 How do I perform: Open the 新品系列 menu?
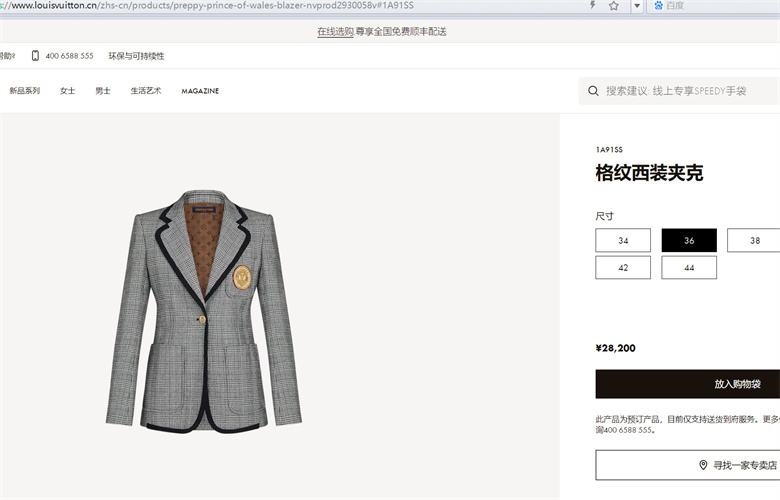pos(24,91)
